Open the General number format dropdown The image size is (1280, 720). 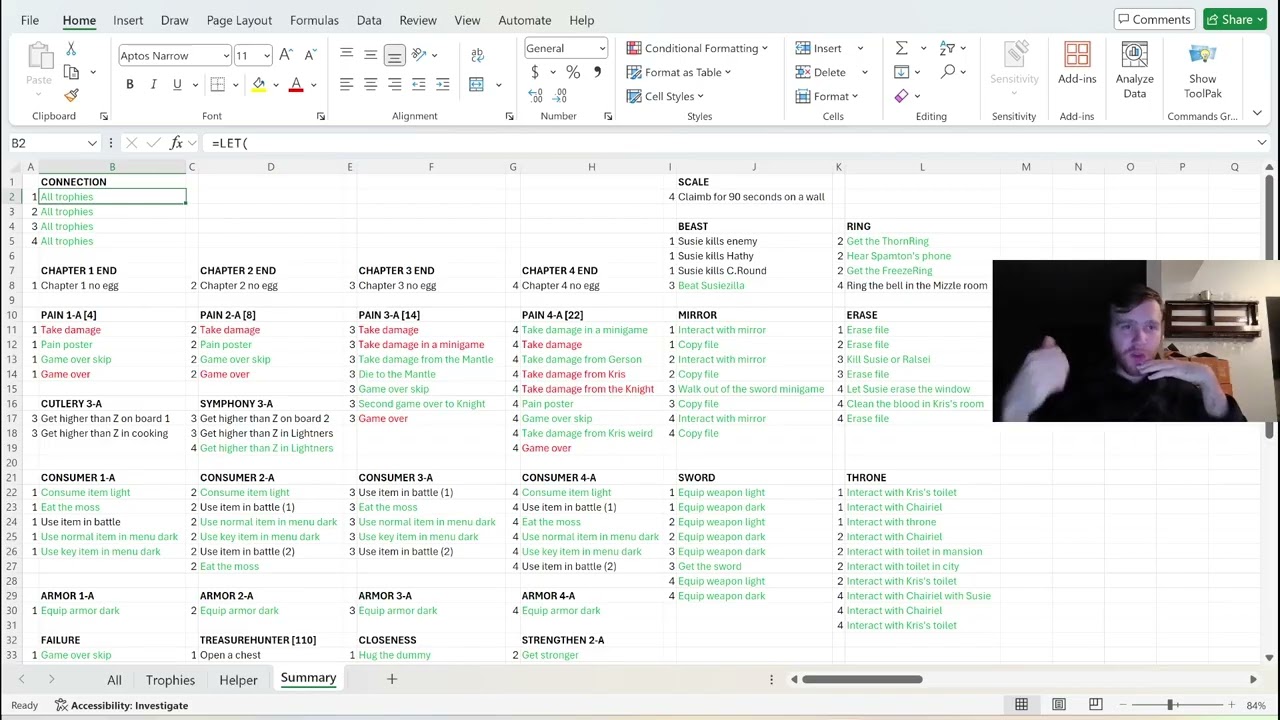(x=602, y=48)
